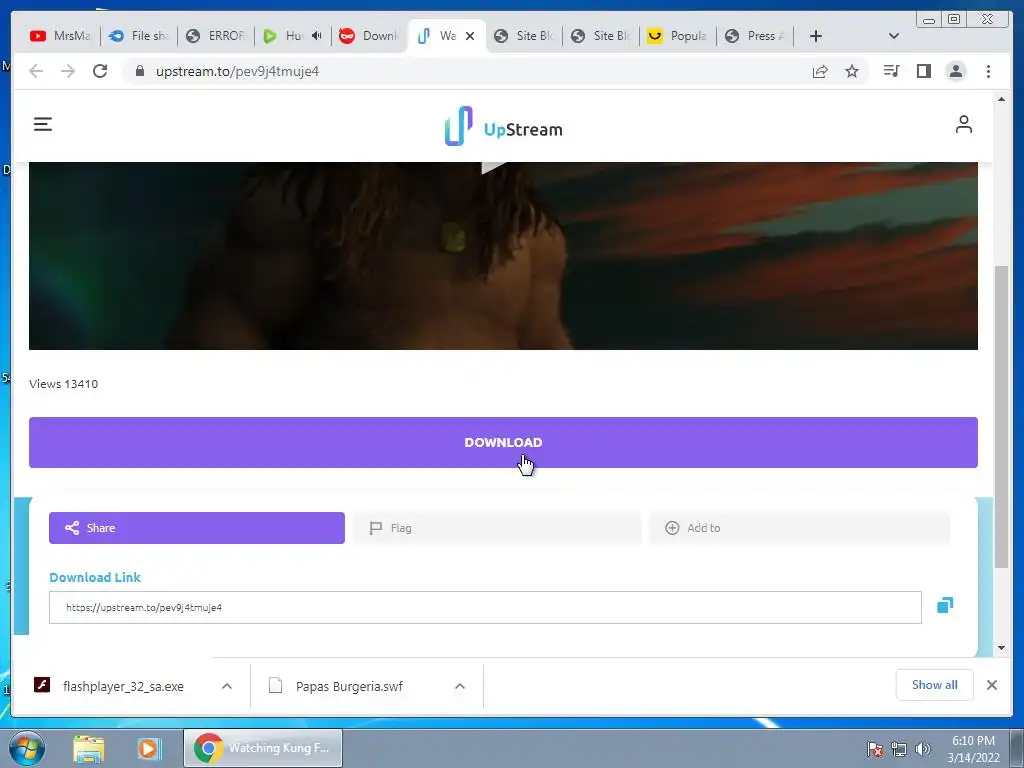Switch to the Downl tab
The width and height of the screenshot is (1024, 768).
click(370, 36)
